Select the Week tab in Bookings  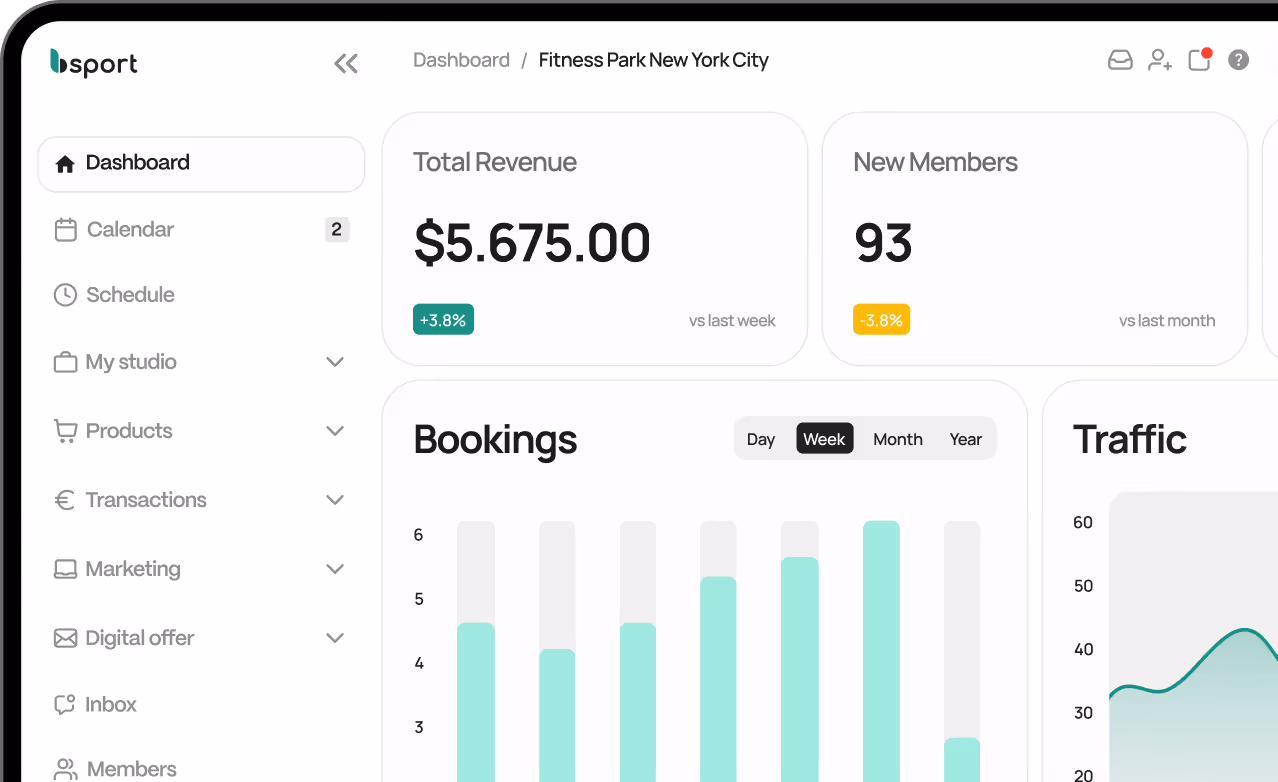click(824, 438)
